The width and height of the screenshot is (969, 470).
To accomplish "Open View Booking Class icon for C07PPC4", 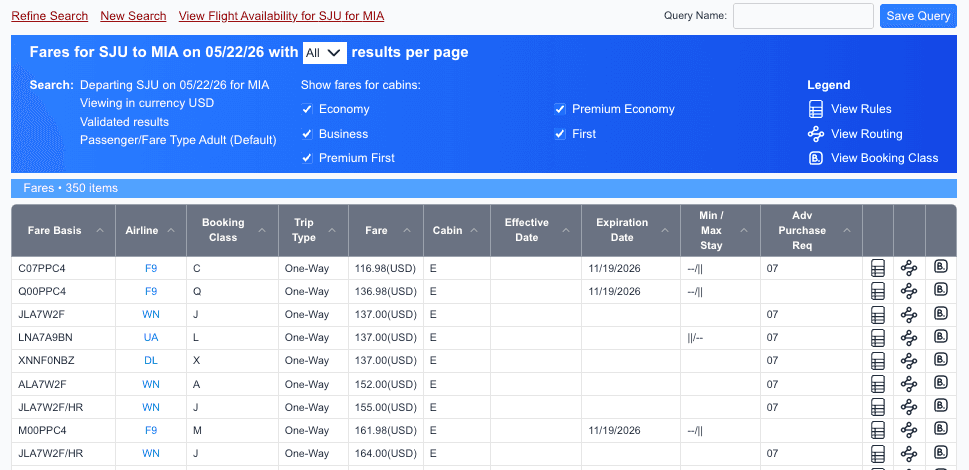I will (941, 266).
